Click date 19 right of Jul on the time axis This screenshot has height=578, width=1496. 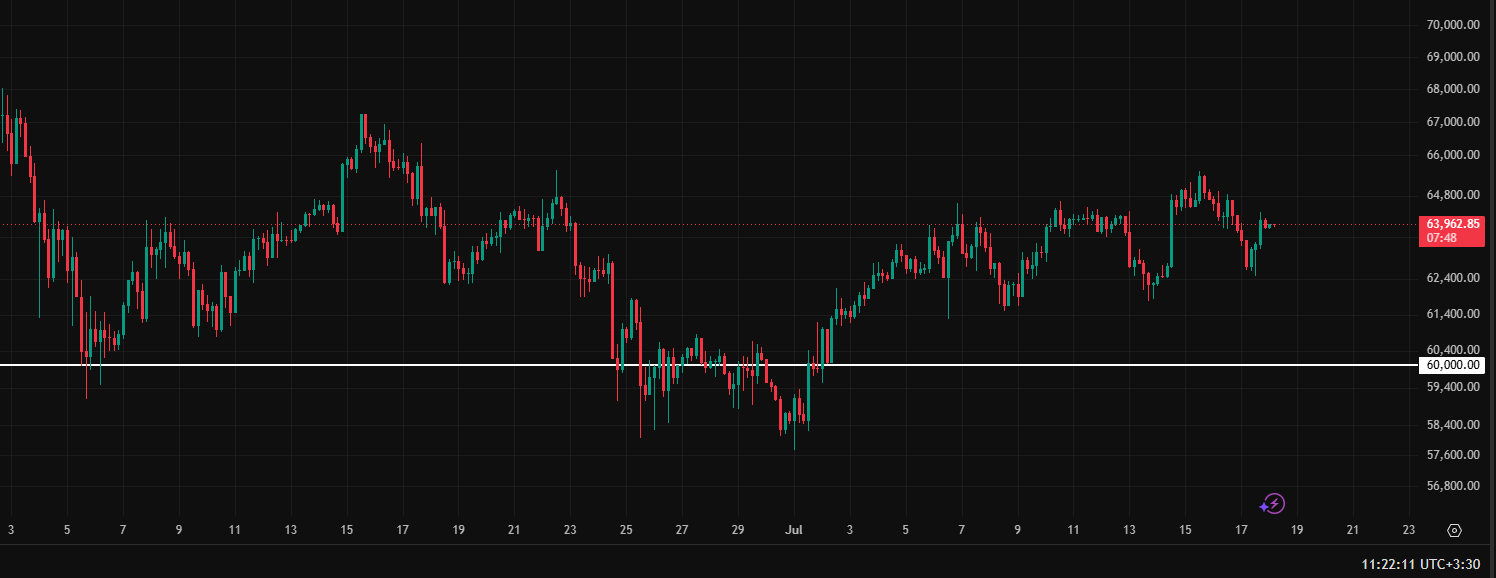coord(1297,531)
